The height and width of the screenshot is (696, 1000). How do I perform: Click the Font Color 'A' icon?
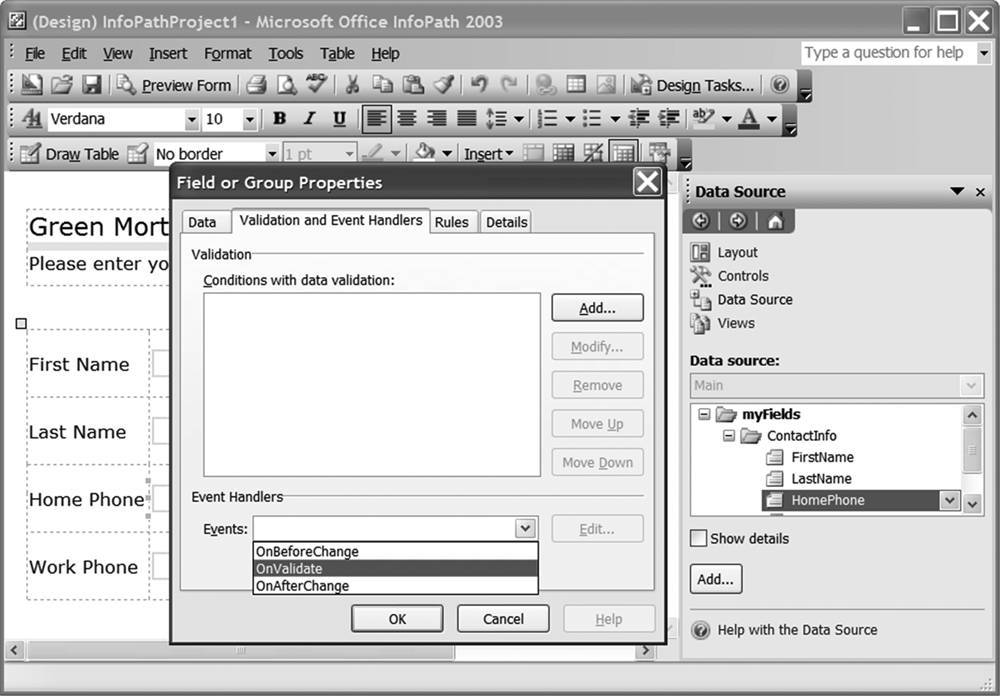(x=749, y=119)
